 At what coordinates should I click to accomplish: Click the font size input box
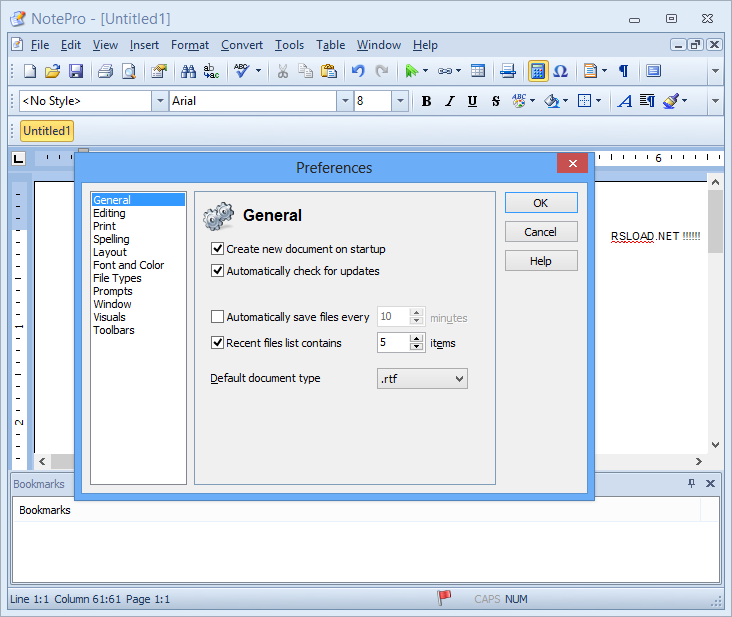coord(373,101)
